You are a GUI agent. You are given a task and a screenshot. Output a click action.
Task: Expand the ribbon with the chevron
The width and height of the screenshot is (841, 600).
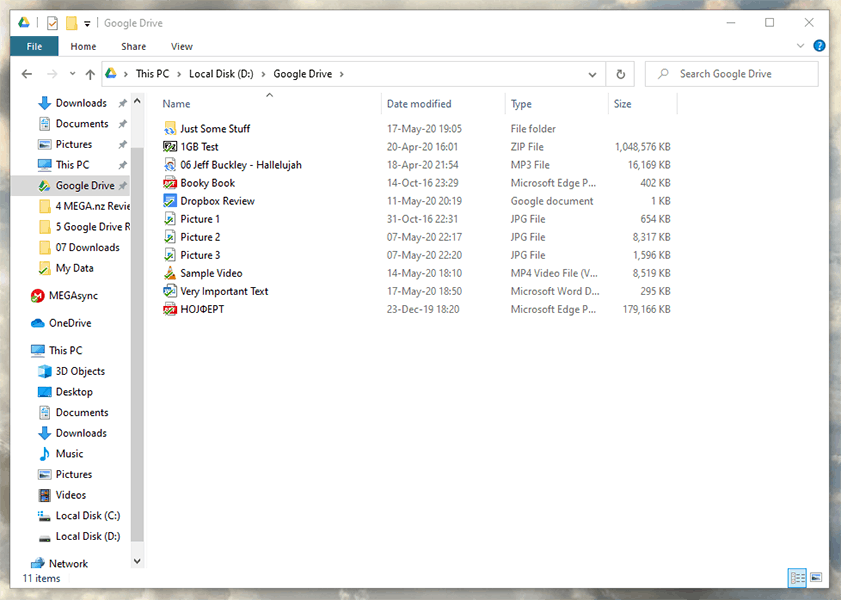(800, 46)
